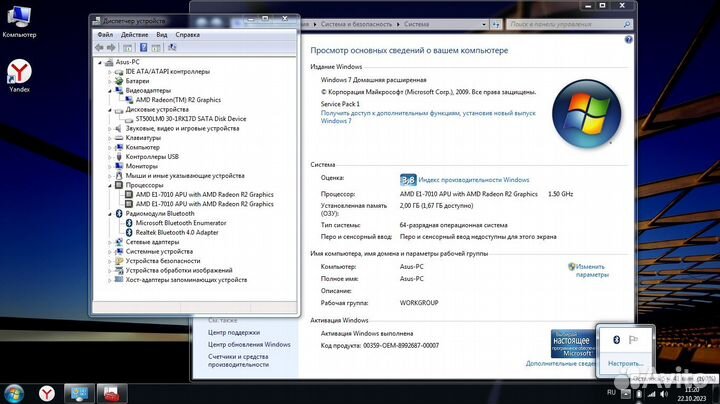Open Компьютер desktop icon
This screenshot has height=404, width=720.
click(19, 22)
